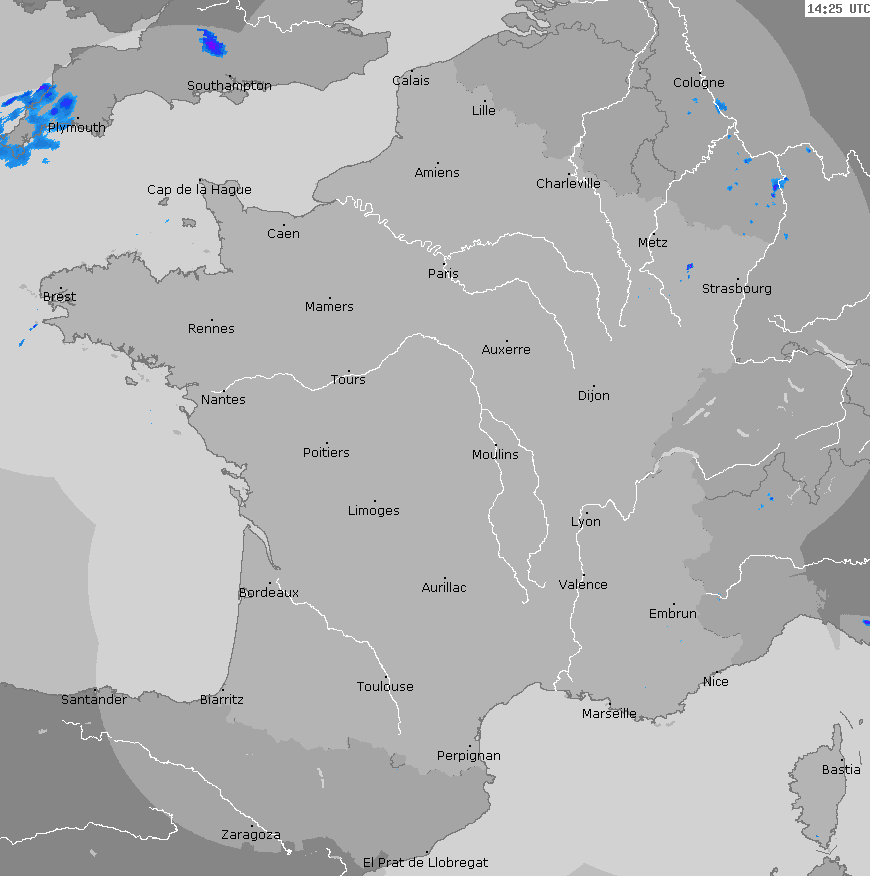Click the Santander city label

point(94,700)
